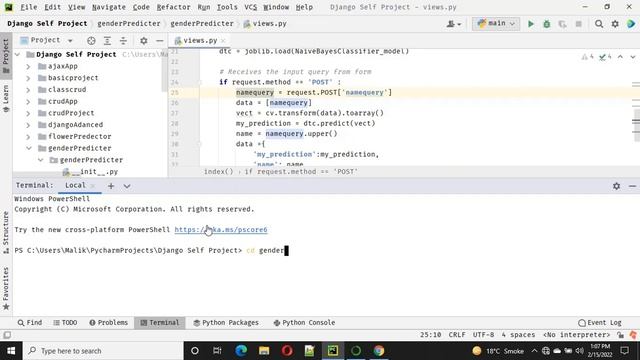Expand flowerPredector folder
640x360 pixels.
pyautogui.click(x=28, y=136)
